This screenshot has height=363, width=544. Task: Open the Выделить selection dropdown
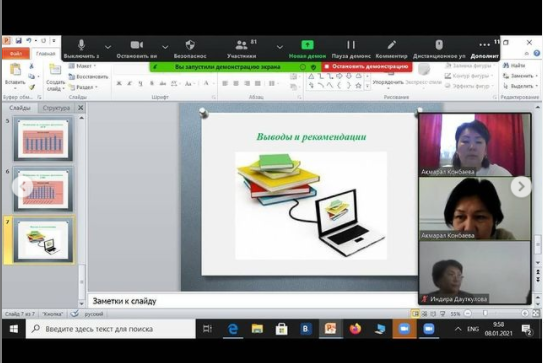(520, 86)
